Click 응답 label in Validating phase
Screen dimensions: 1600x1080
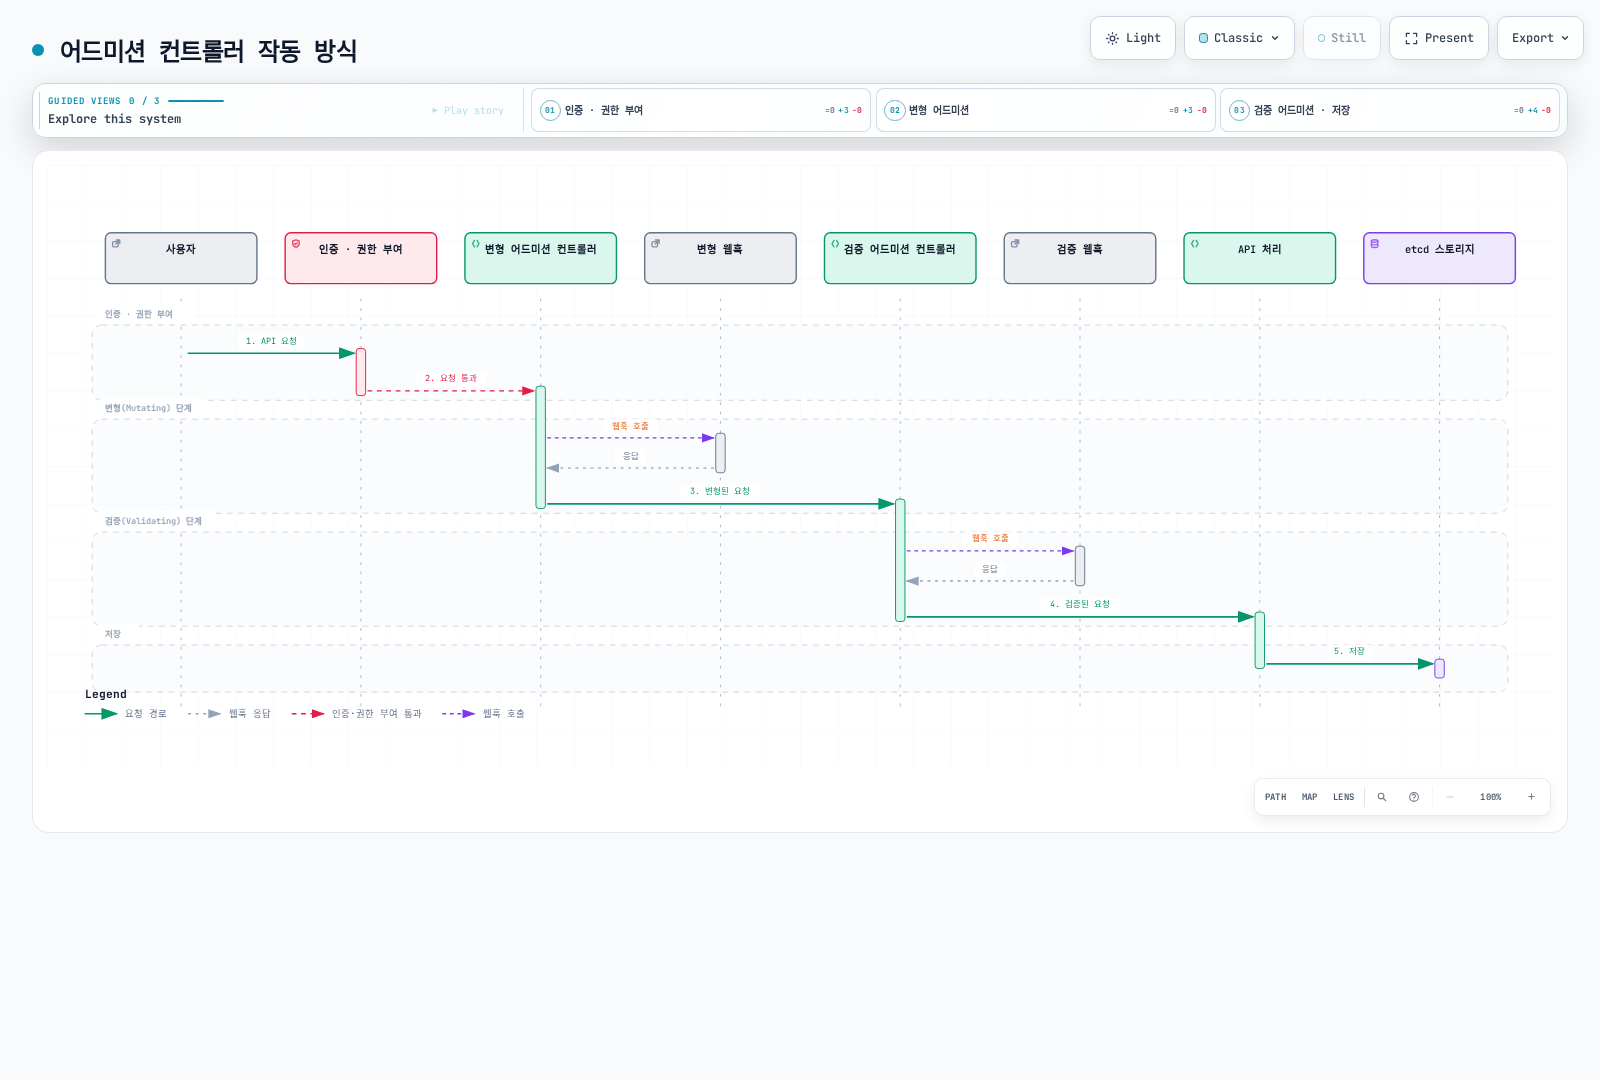pos(990,569)
